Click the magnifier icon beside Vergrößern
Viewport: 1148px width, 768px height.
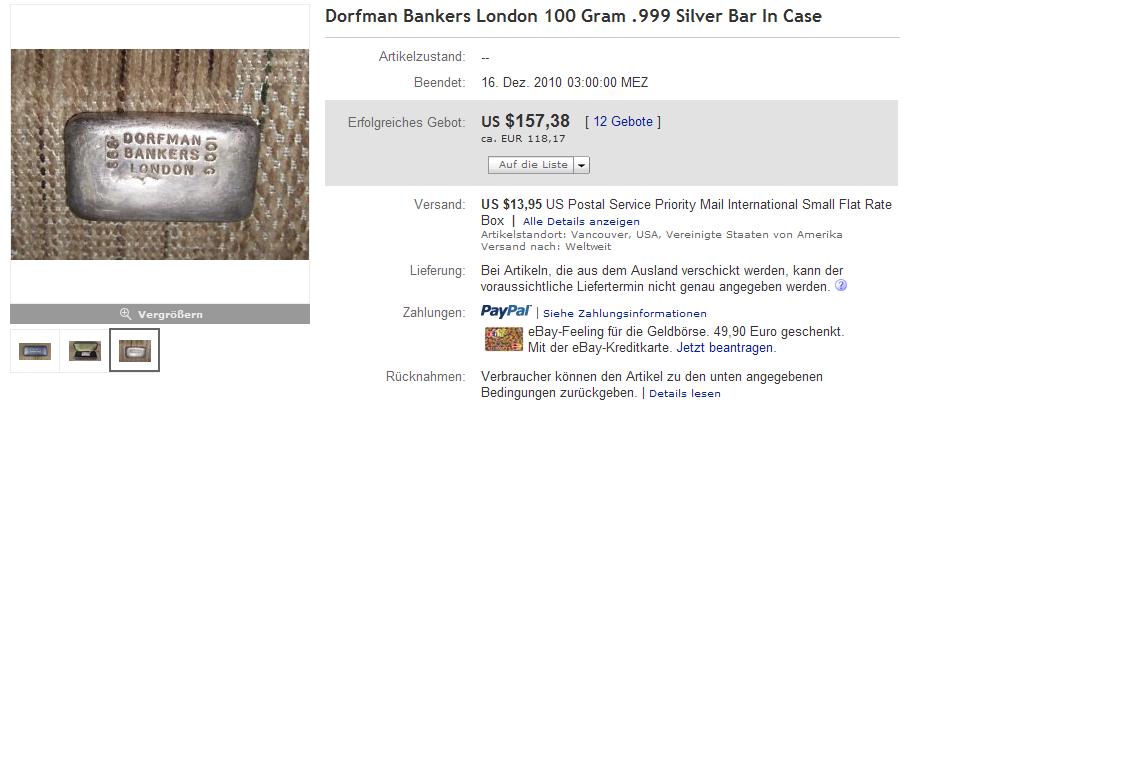tap(125, 314)
